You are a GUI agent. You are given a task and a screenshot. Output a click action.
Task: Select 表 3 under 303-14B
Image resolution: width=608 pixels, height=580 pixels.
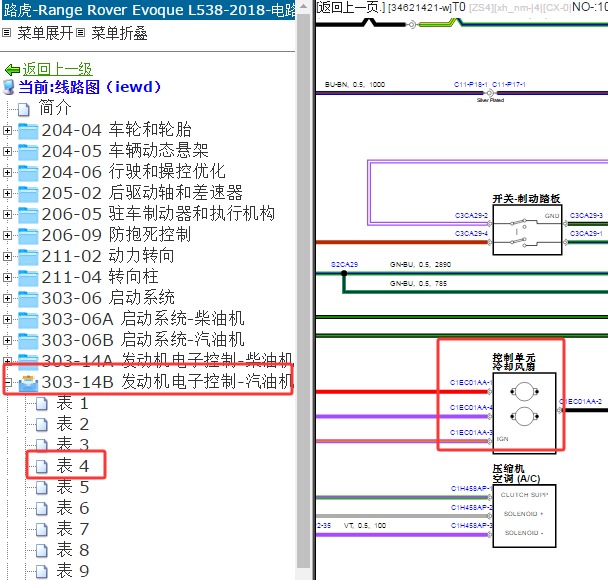coord(73,445)
